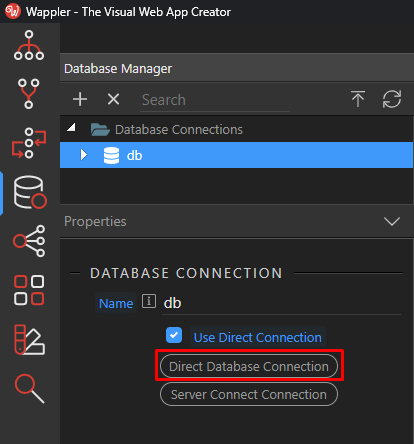
Task: Refresh the Database Manager list
Action: [392, 99]
